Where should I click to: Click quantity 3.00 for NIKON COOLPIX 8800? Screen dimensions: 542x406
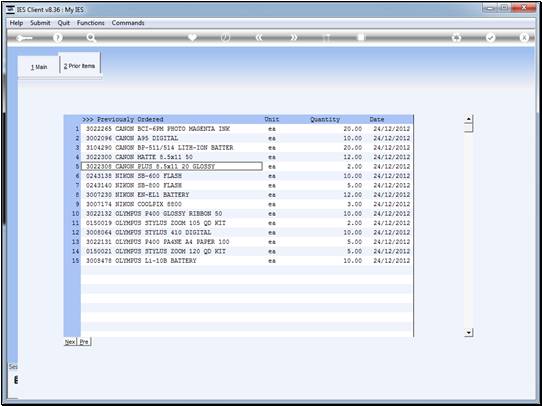(x=354, y=204)
